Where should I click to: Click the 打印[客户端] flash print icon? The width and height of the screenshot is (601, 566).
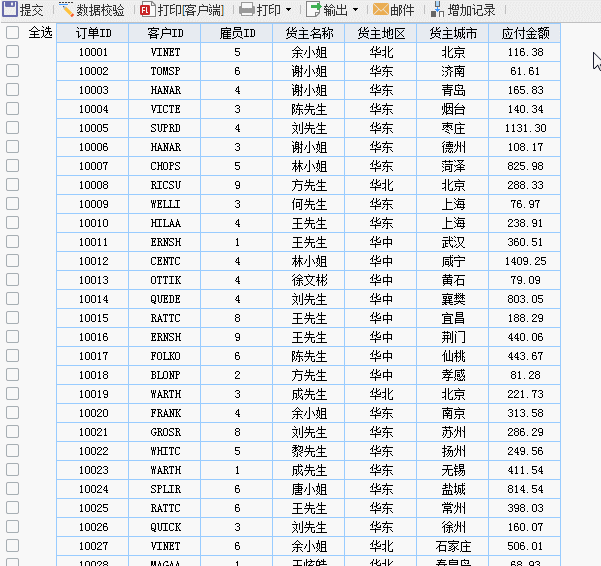click(148, 10)
